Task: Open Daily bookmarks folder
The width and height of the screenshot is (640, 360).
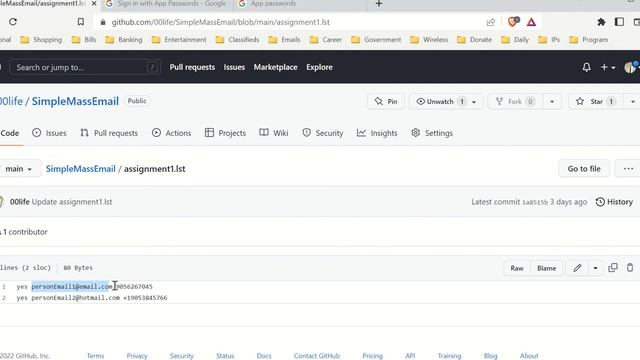Action: (515, 40)
